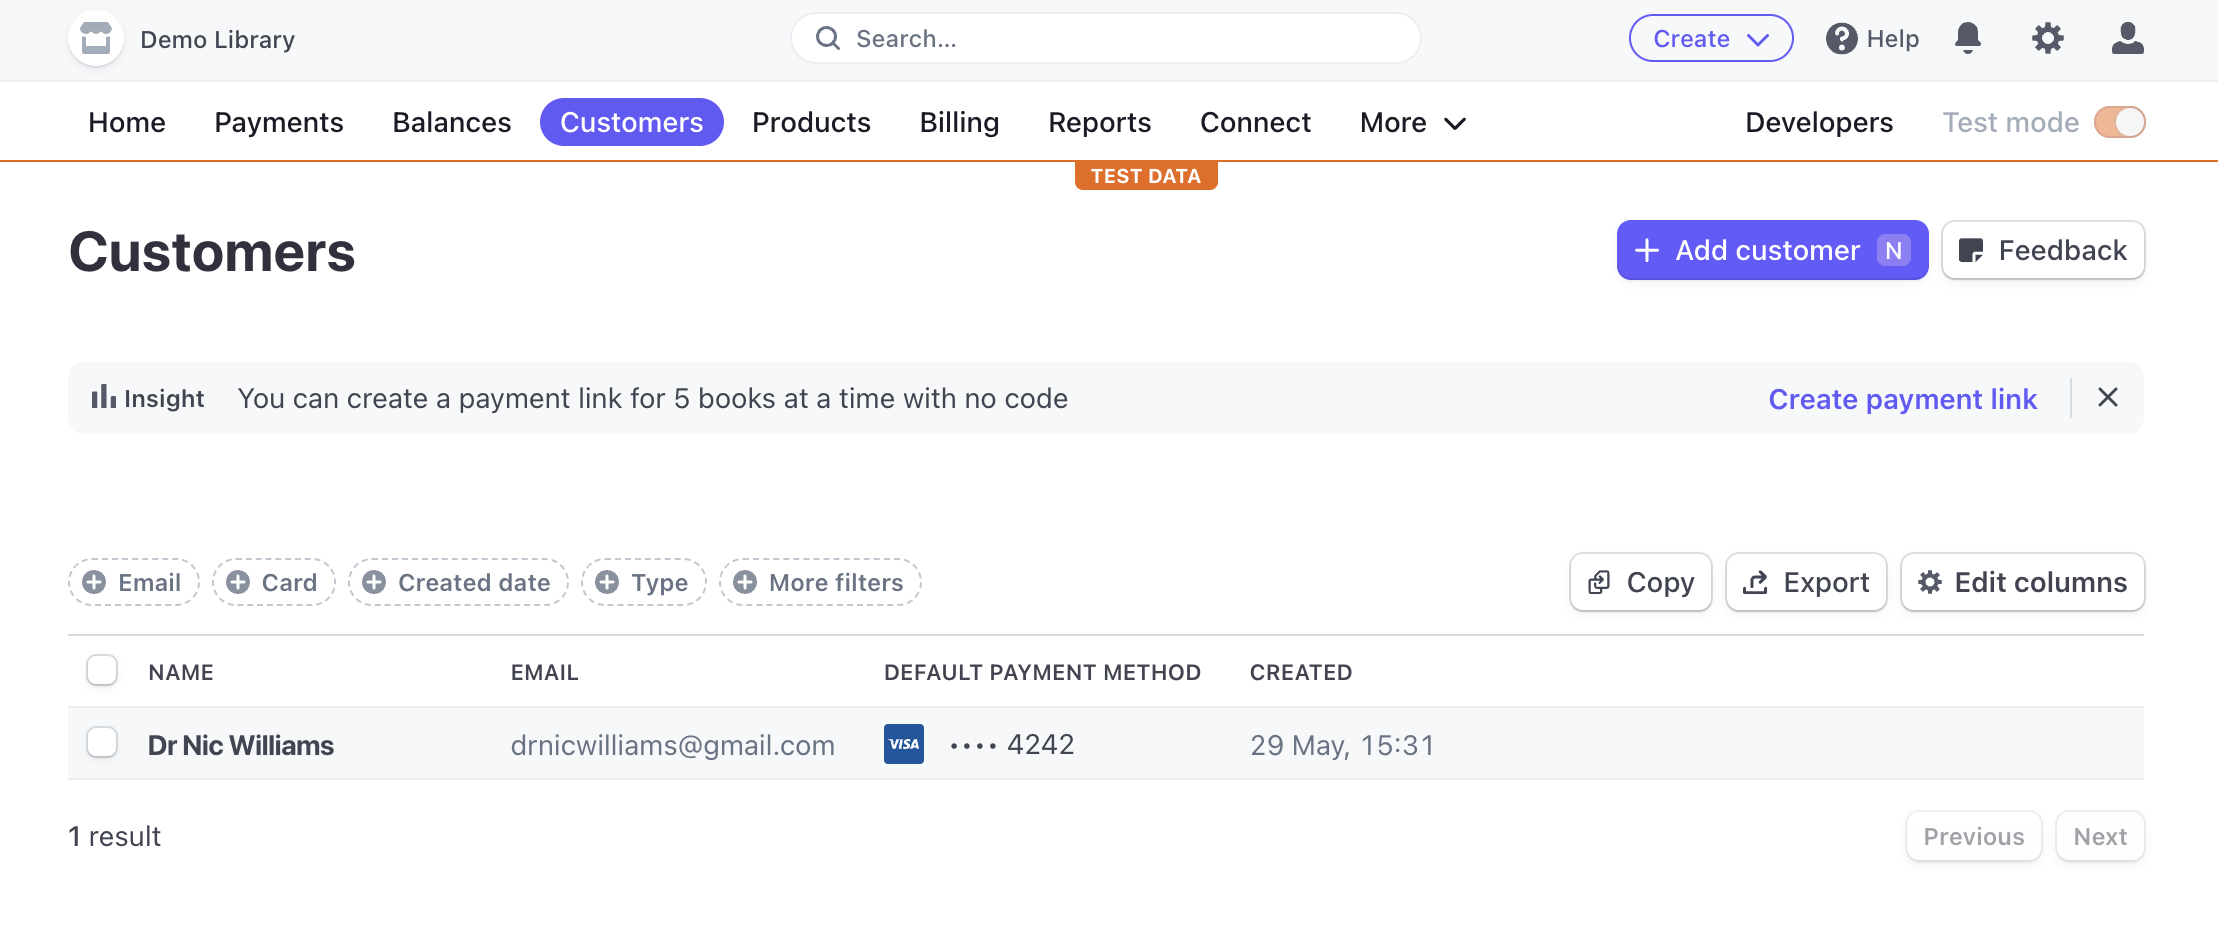Add a Created date filter
The width and height of the screenshot is (2218, 928).
tap(458, 582)
